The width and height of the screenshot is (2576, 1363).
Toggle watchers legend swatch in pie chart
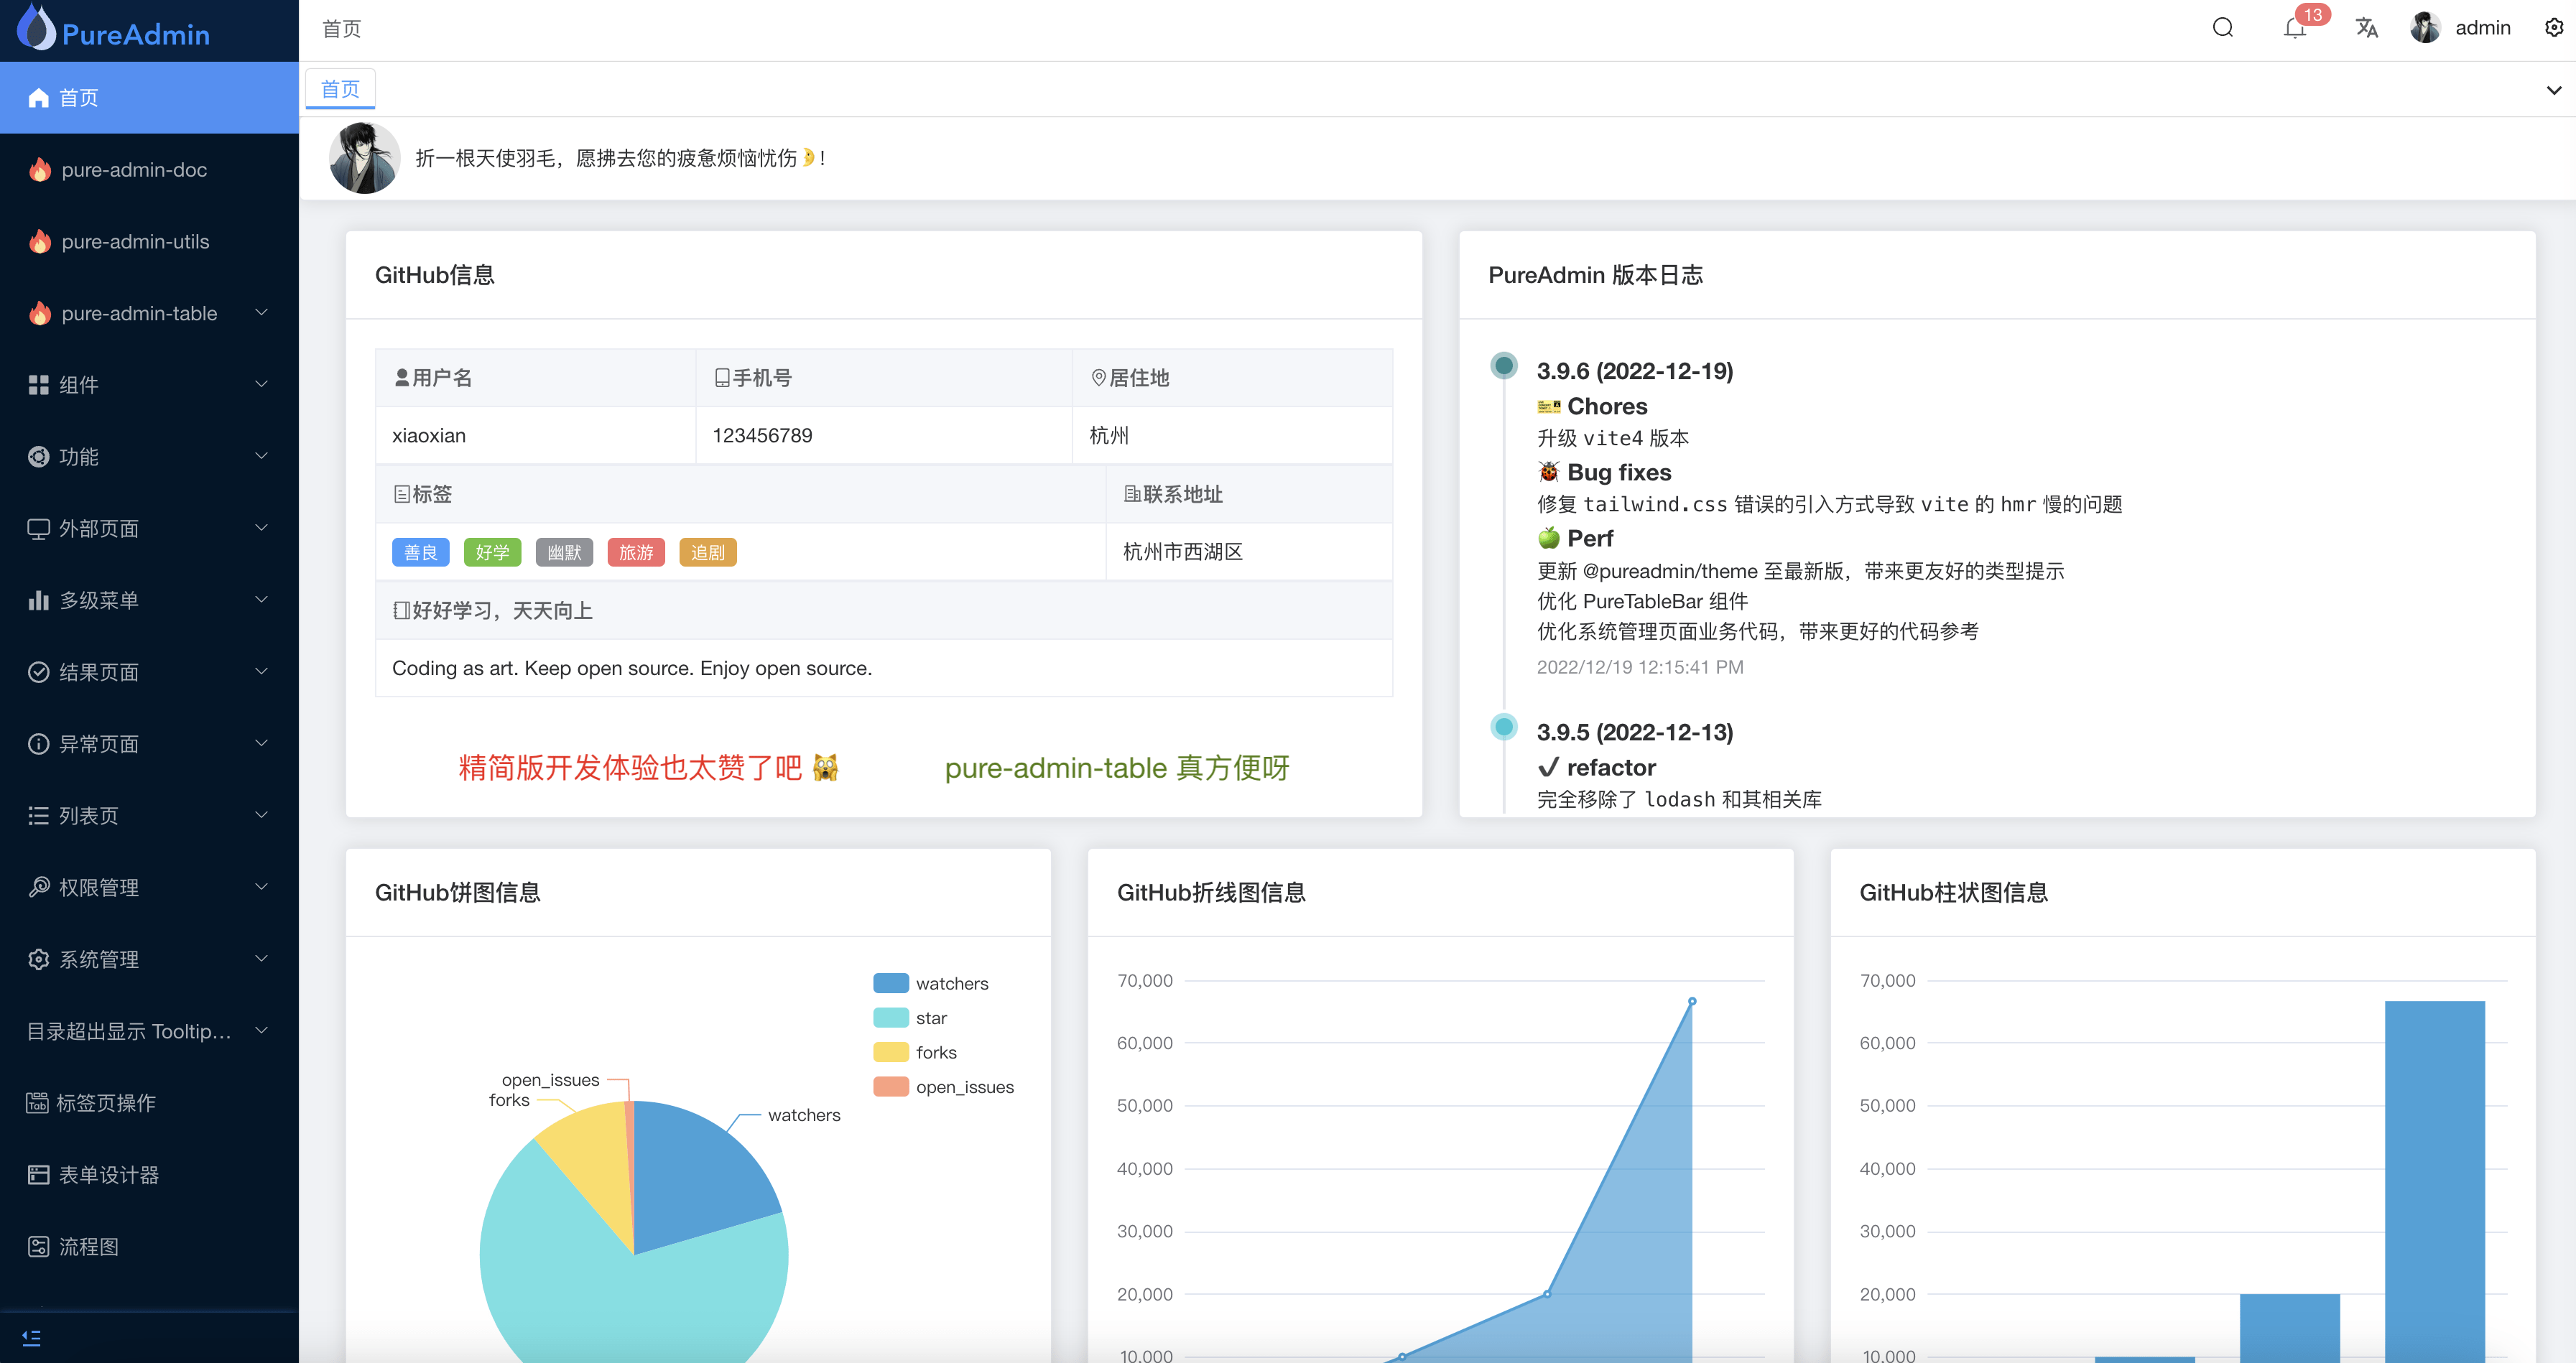tap(891, 983)
